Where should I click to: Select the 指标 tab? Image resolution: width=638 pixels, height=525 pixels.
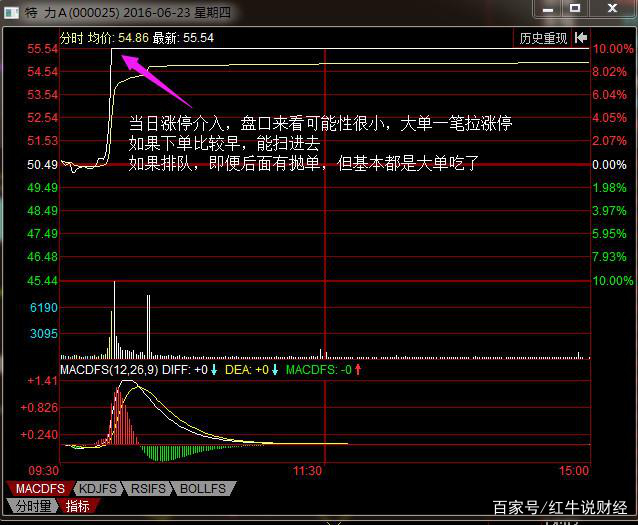click(x=77, y=506)
